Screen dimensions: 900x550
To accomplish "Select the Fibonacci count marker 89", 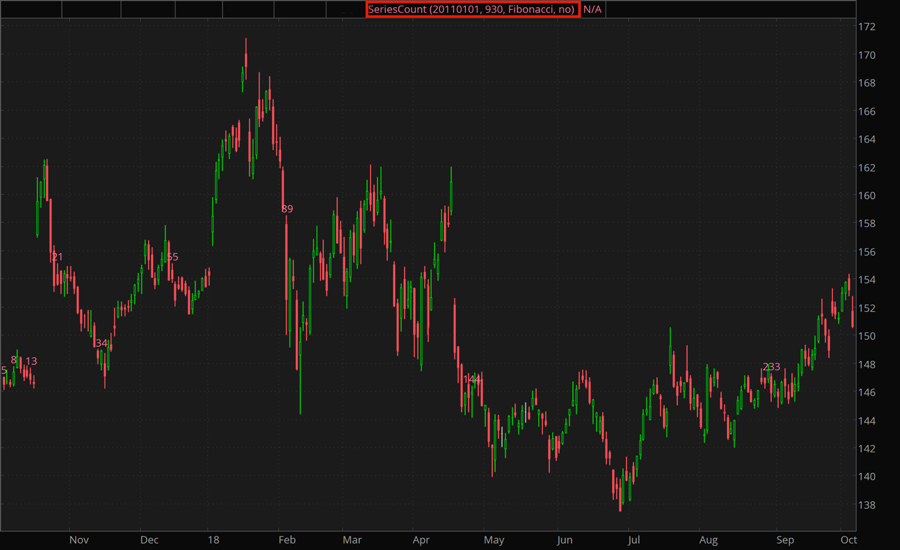I will pyautogui.click(x=287, y=209).
